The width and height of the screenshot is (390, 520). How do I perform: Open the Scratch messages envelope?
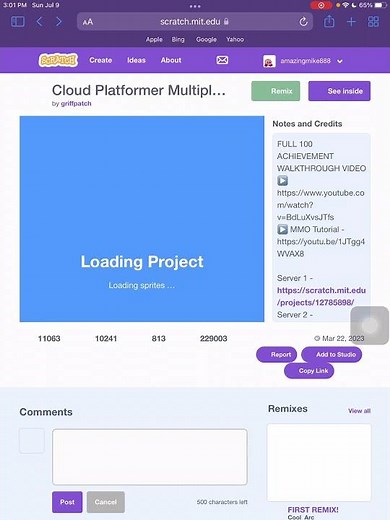coord(222,60)
